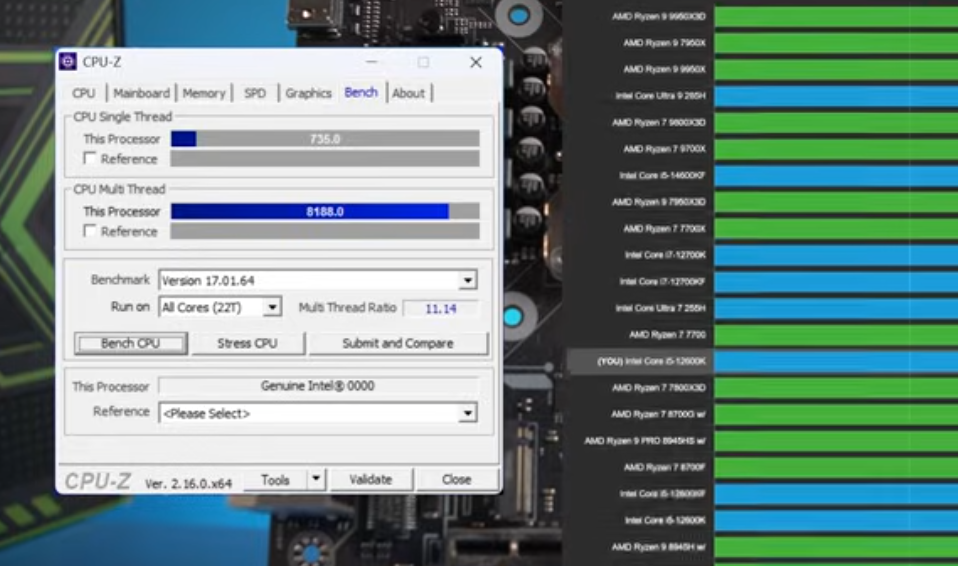The image size is (958, 566).
Task: Open the Mainboard tab
Action: (x=141, y=94)
